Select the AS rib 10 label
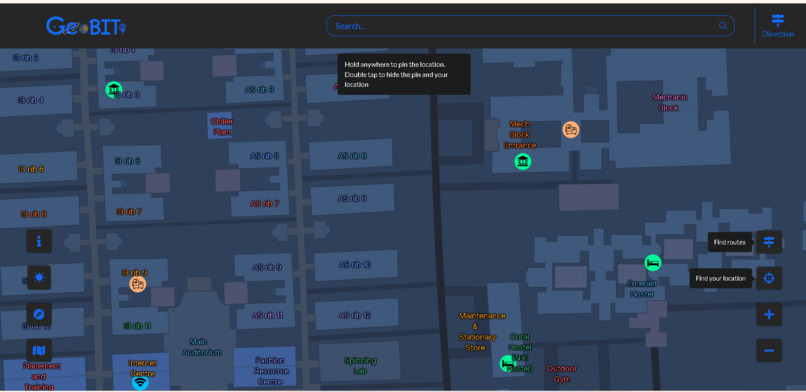Image resolution: width=806 pixels, height=392 pixels. click(x=355, y=265)
